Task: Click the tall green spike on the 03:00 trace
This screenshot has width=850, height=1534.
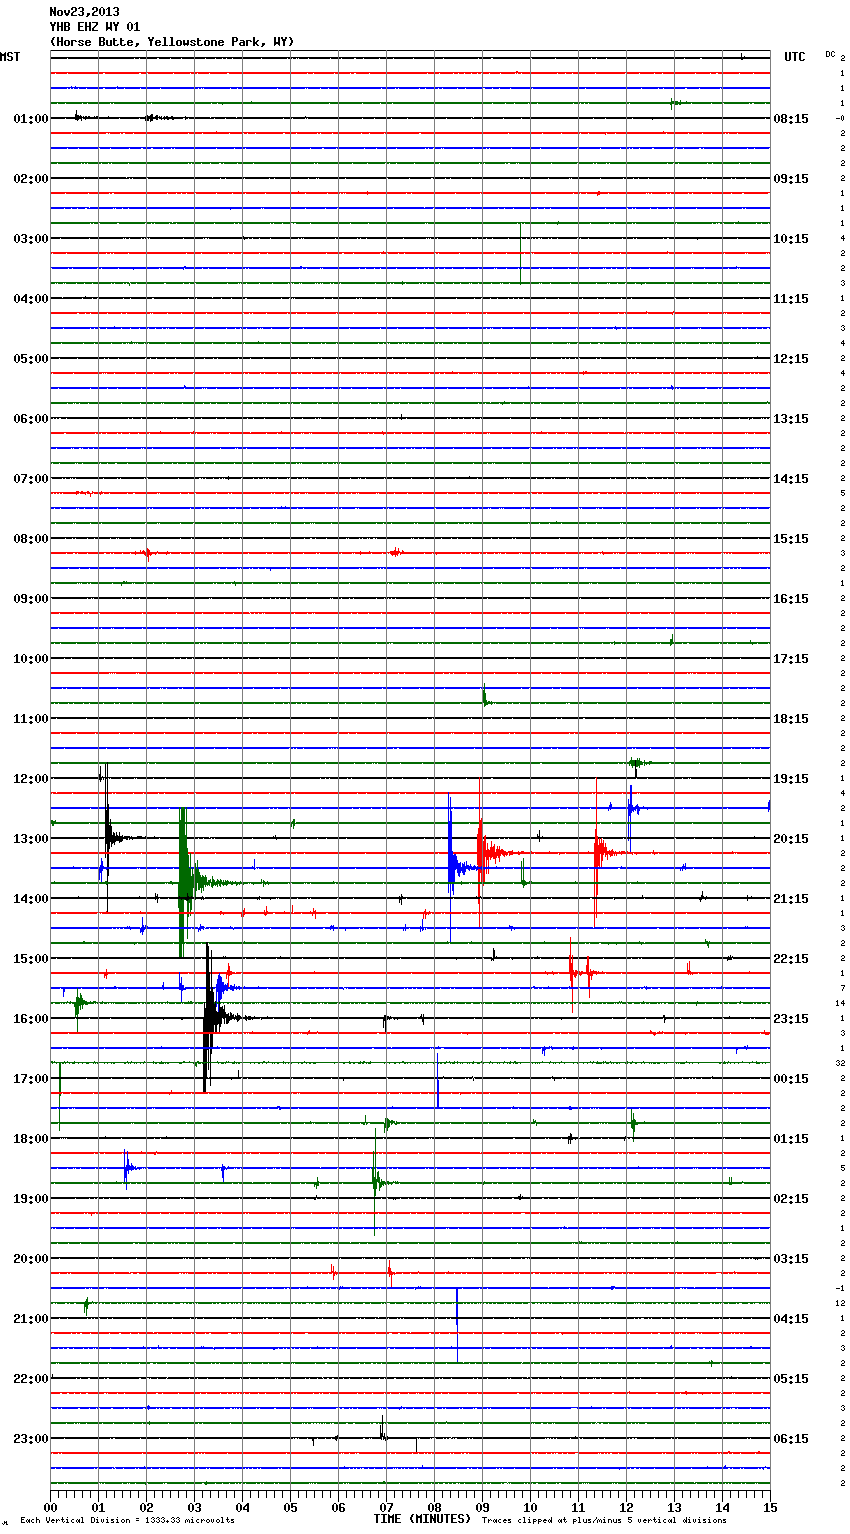Action: pos(520,253)
